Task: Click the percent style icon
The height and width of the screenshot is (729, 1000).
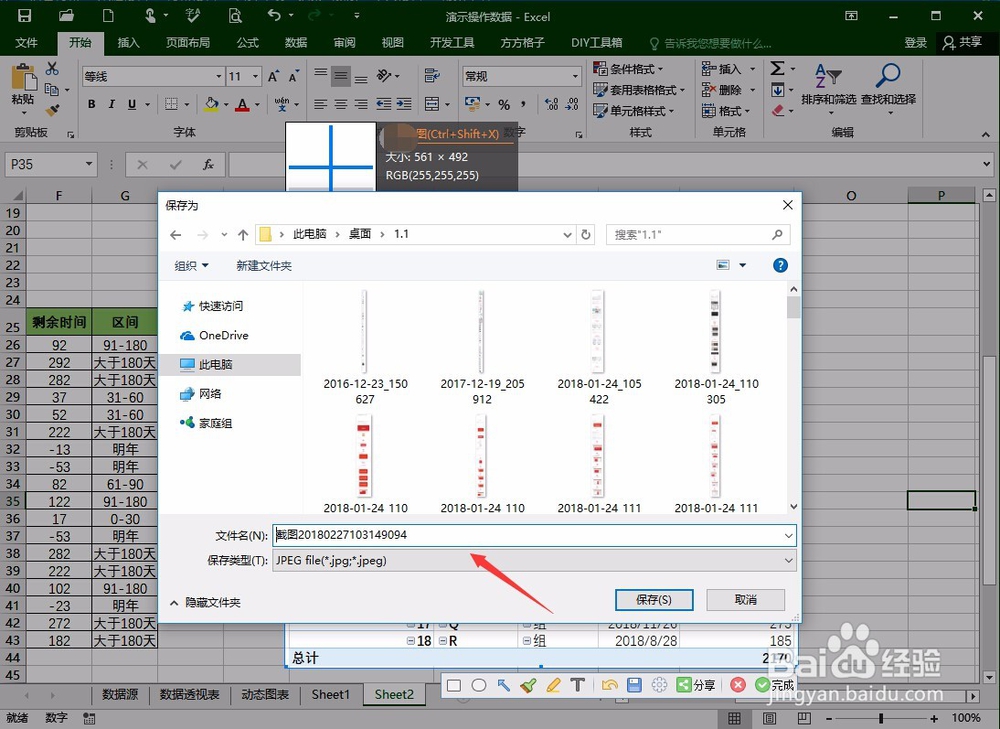Action: tap(504, 104)
